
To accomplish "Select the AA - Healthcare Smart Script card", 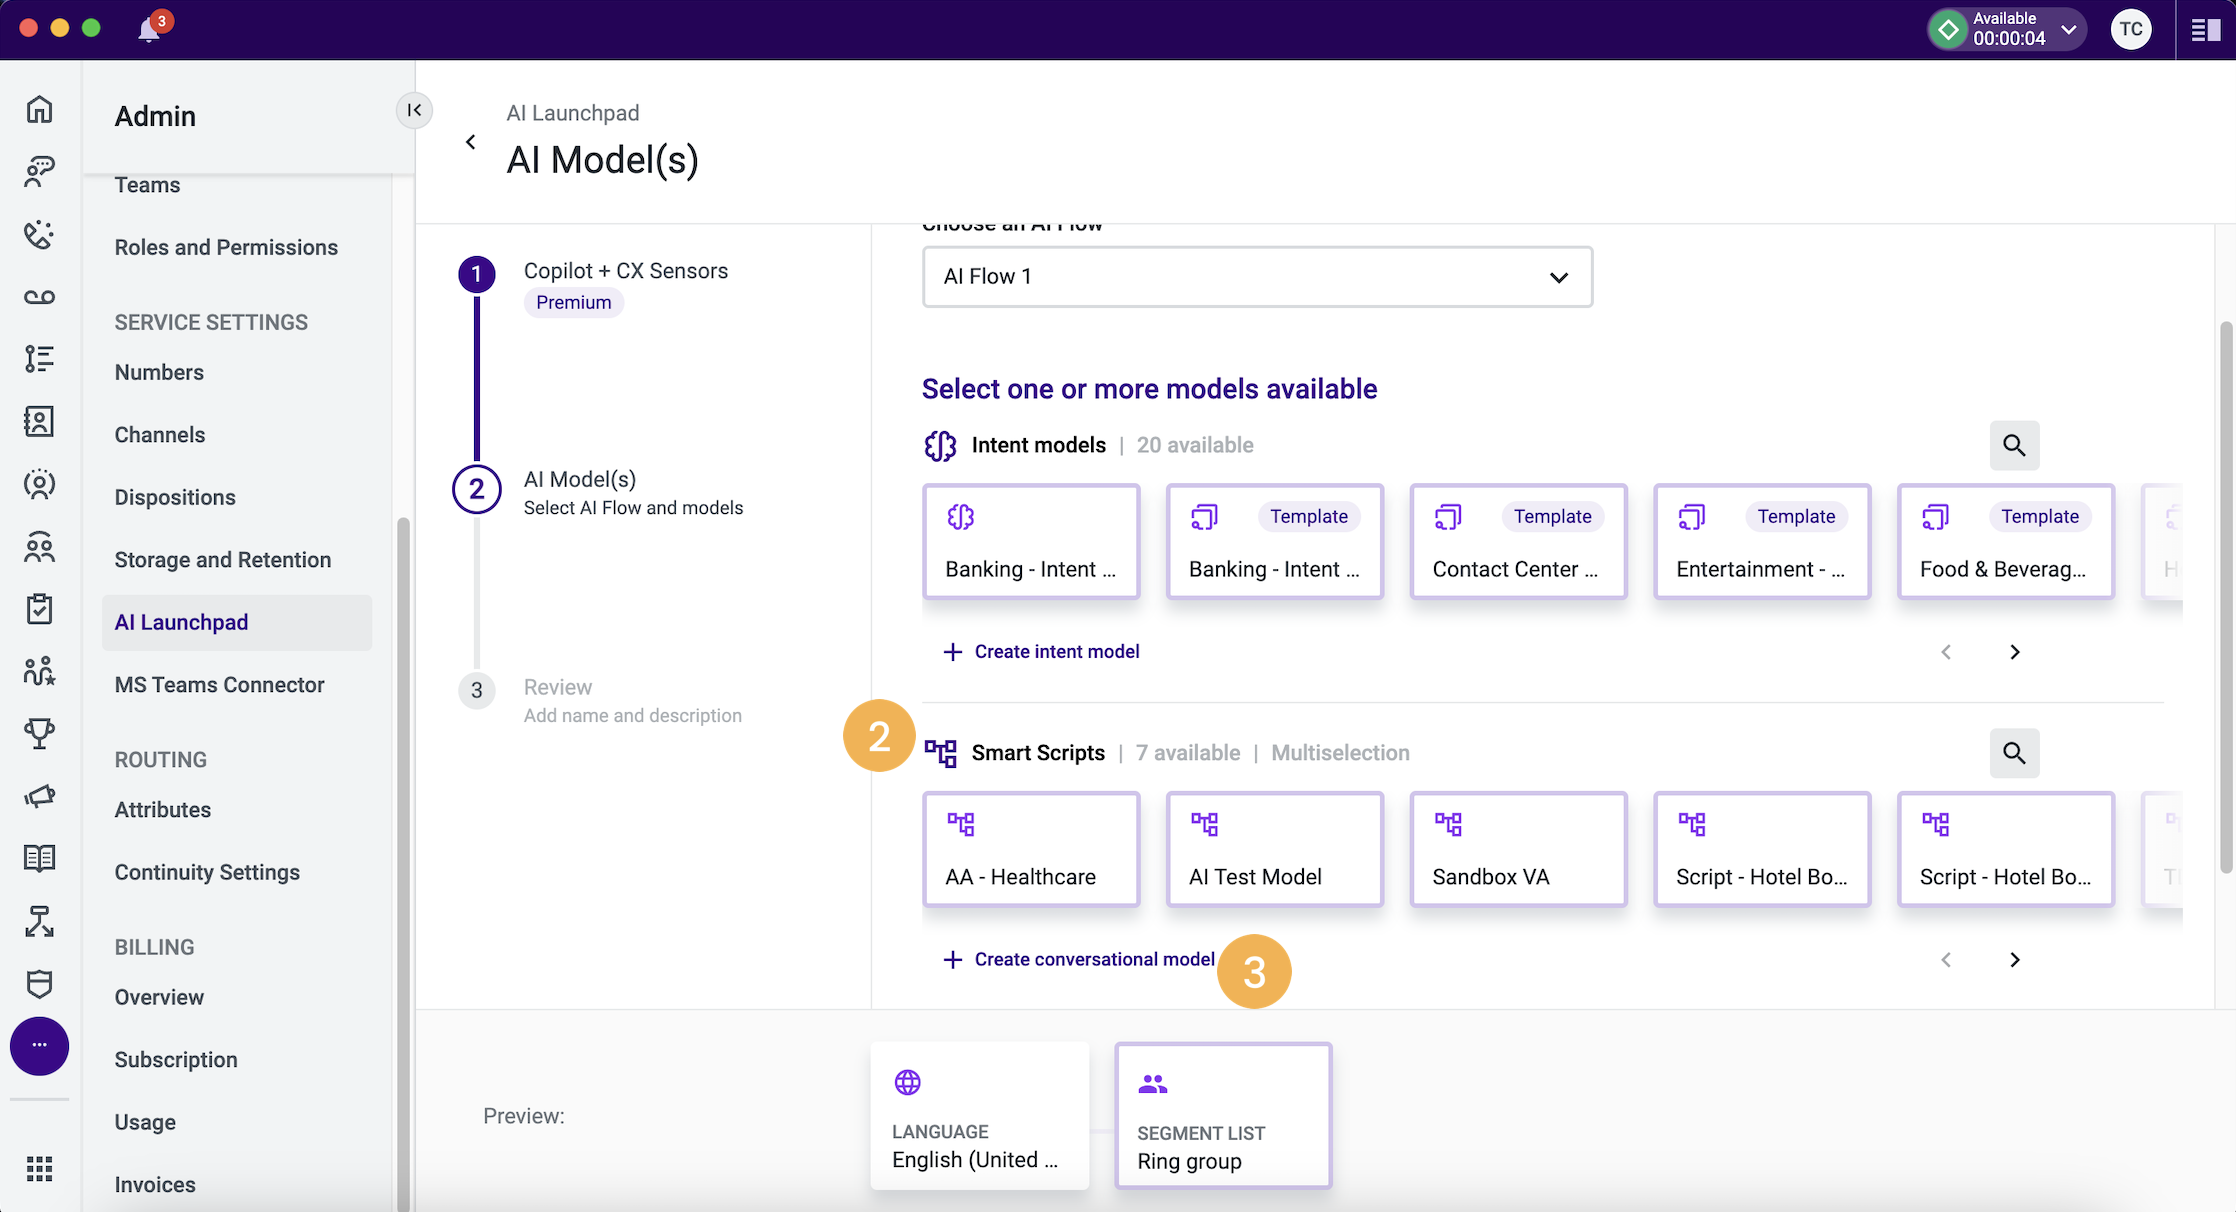I will point(1031,849).
